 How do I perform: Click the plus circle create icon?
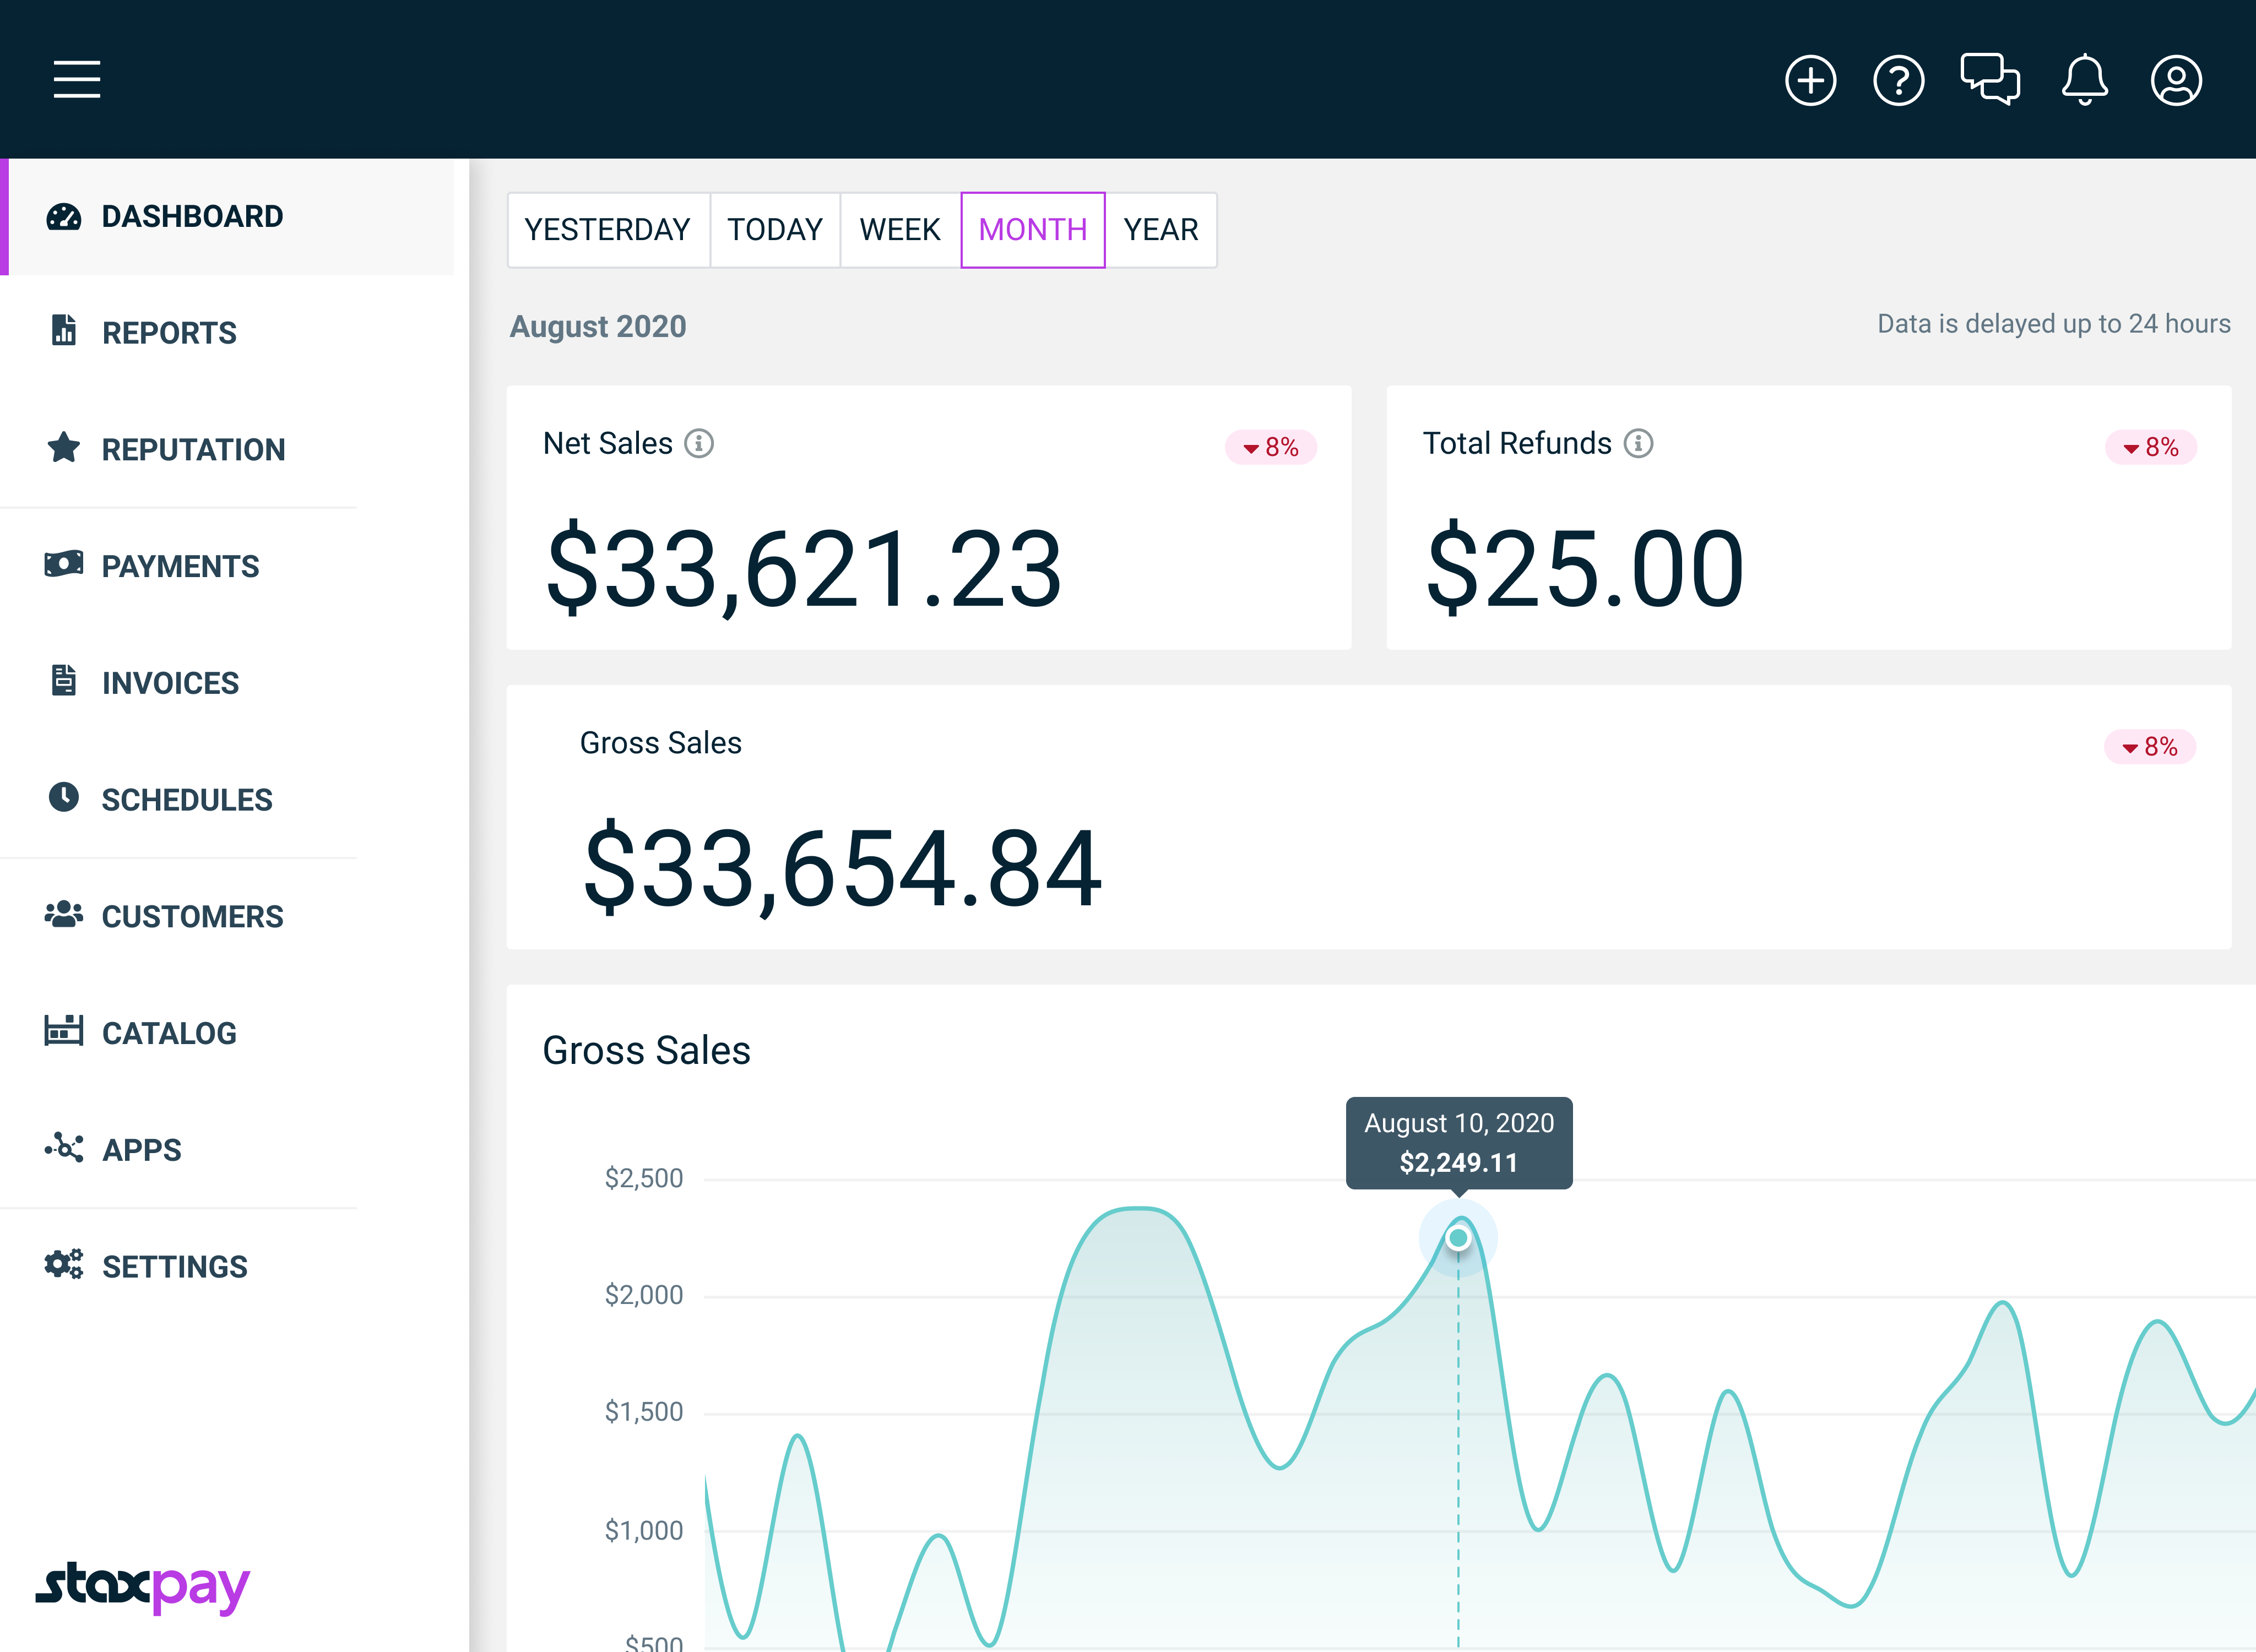(x=1810, y=80)
